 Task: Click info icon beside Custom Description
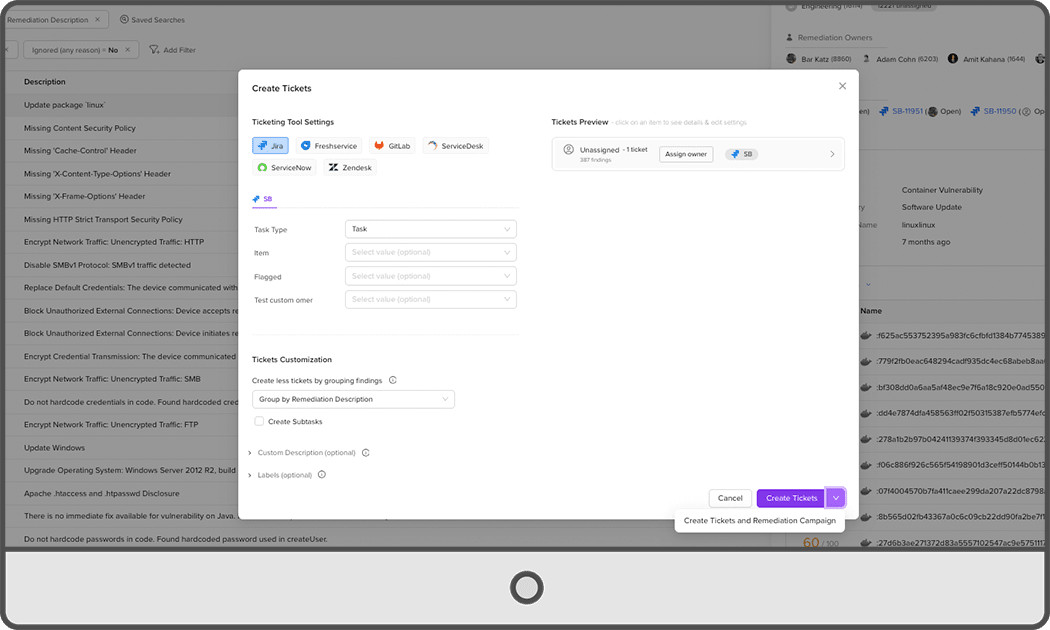[366, 453]
